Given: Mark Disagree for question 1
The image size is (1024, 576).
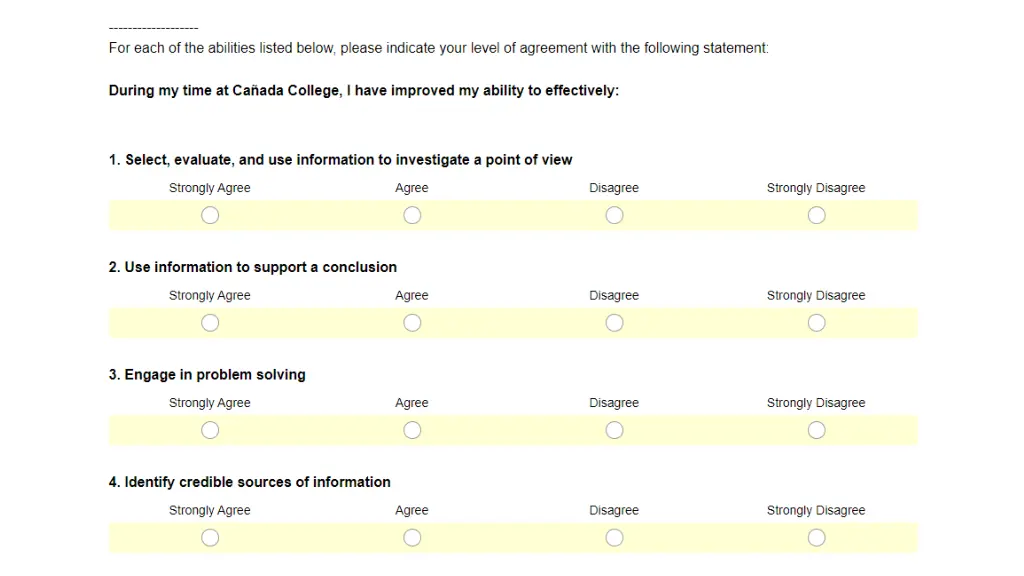Looking at the screenshot, I should pyautogui.click(x=614, y=215).
